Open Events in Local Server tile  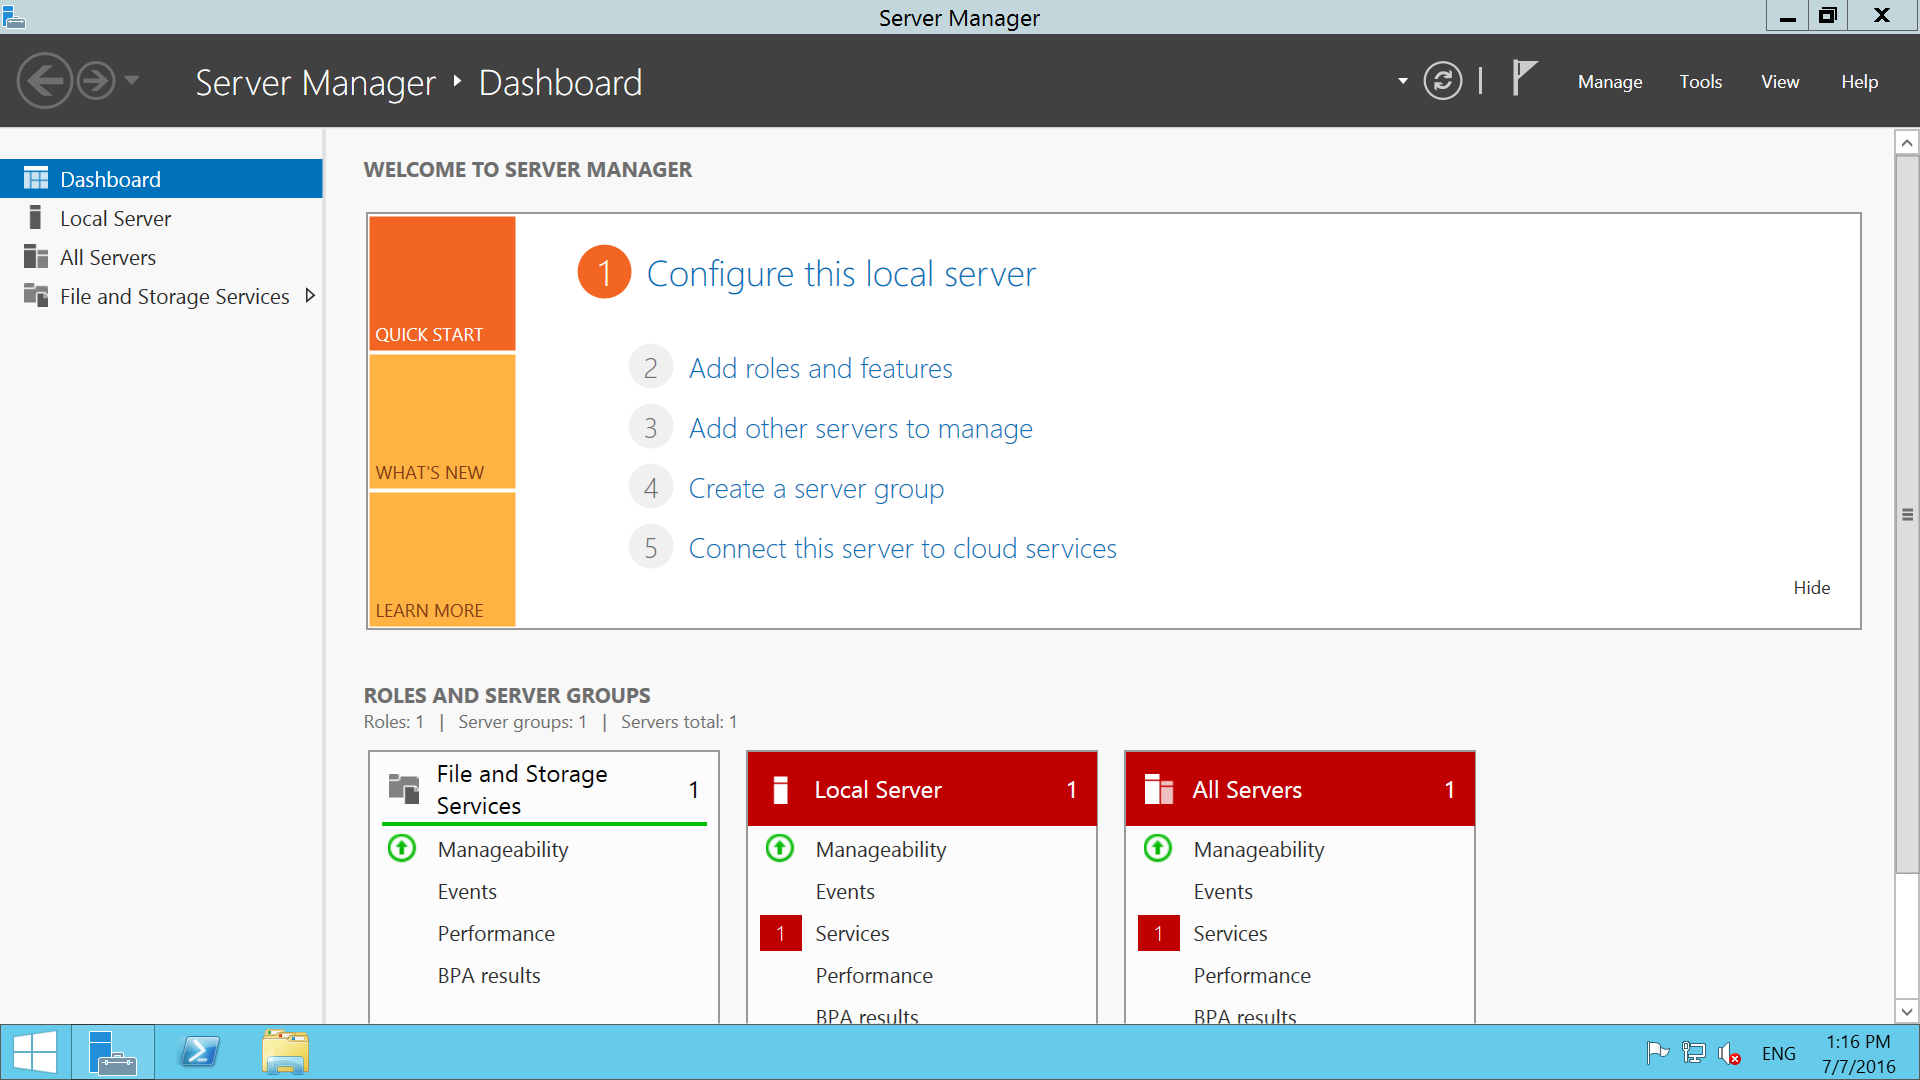(x=844, y=891)
